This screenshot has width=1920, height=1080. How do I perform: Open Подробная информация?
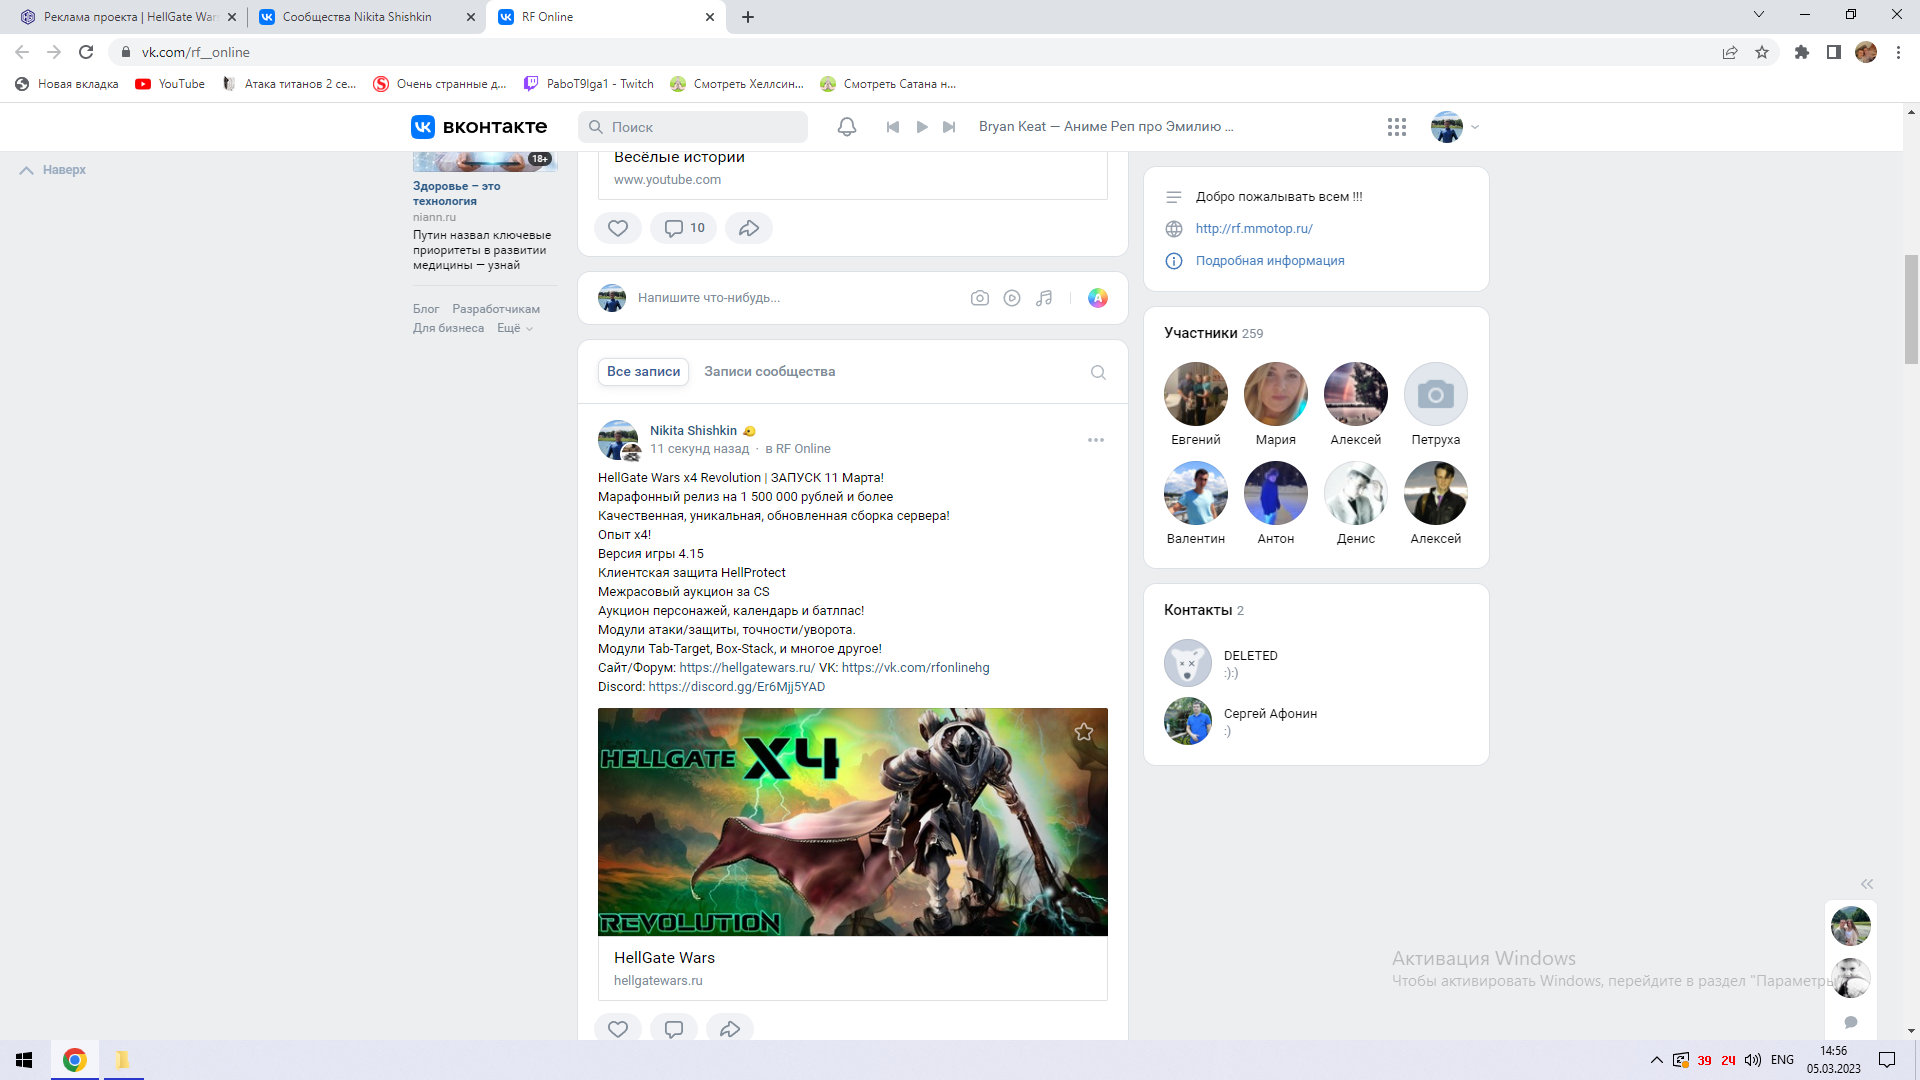[1270, 261]
